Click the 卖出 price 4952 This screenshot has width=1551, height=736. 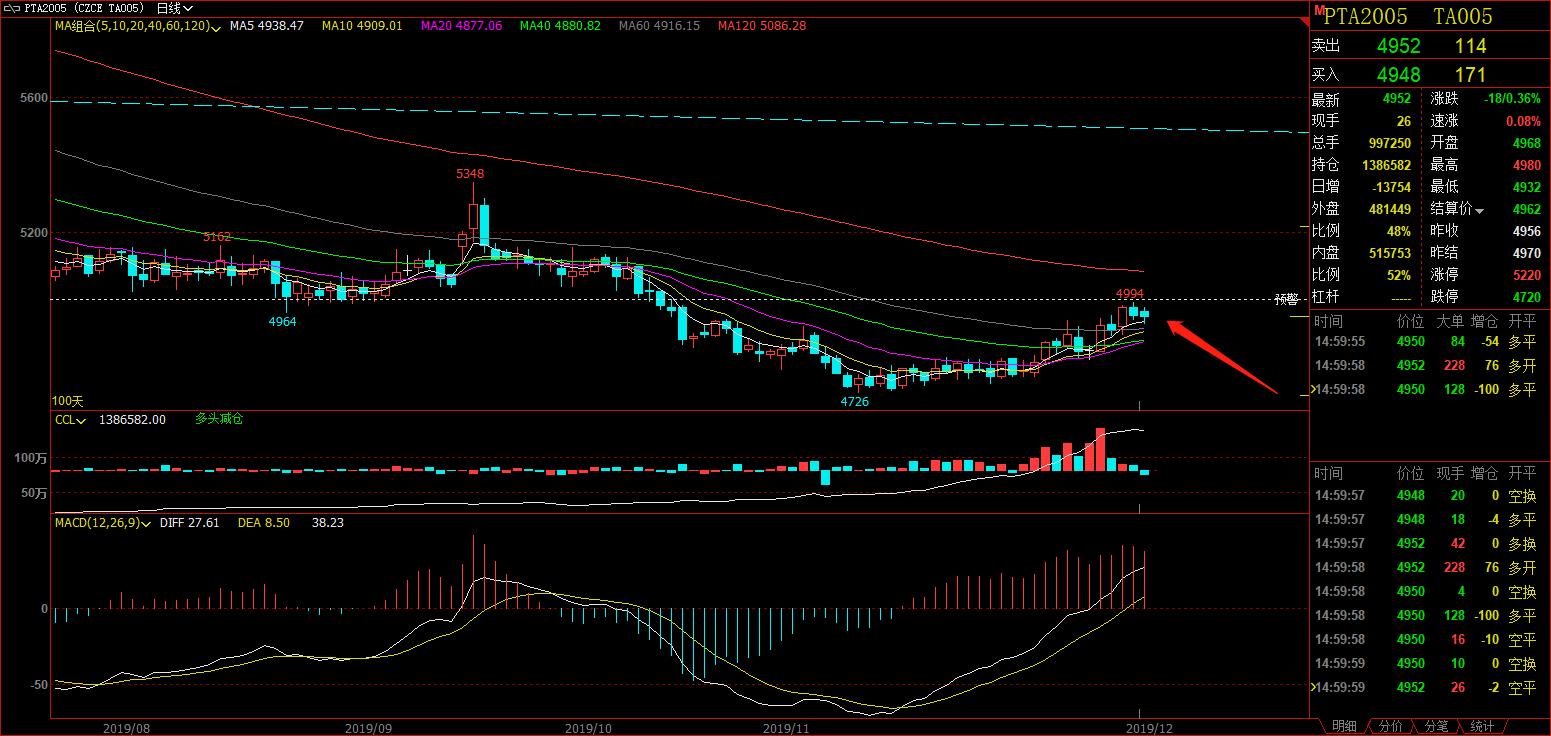(x=1398, y=46)
